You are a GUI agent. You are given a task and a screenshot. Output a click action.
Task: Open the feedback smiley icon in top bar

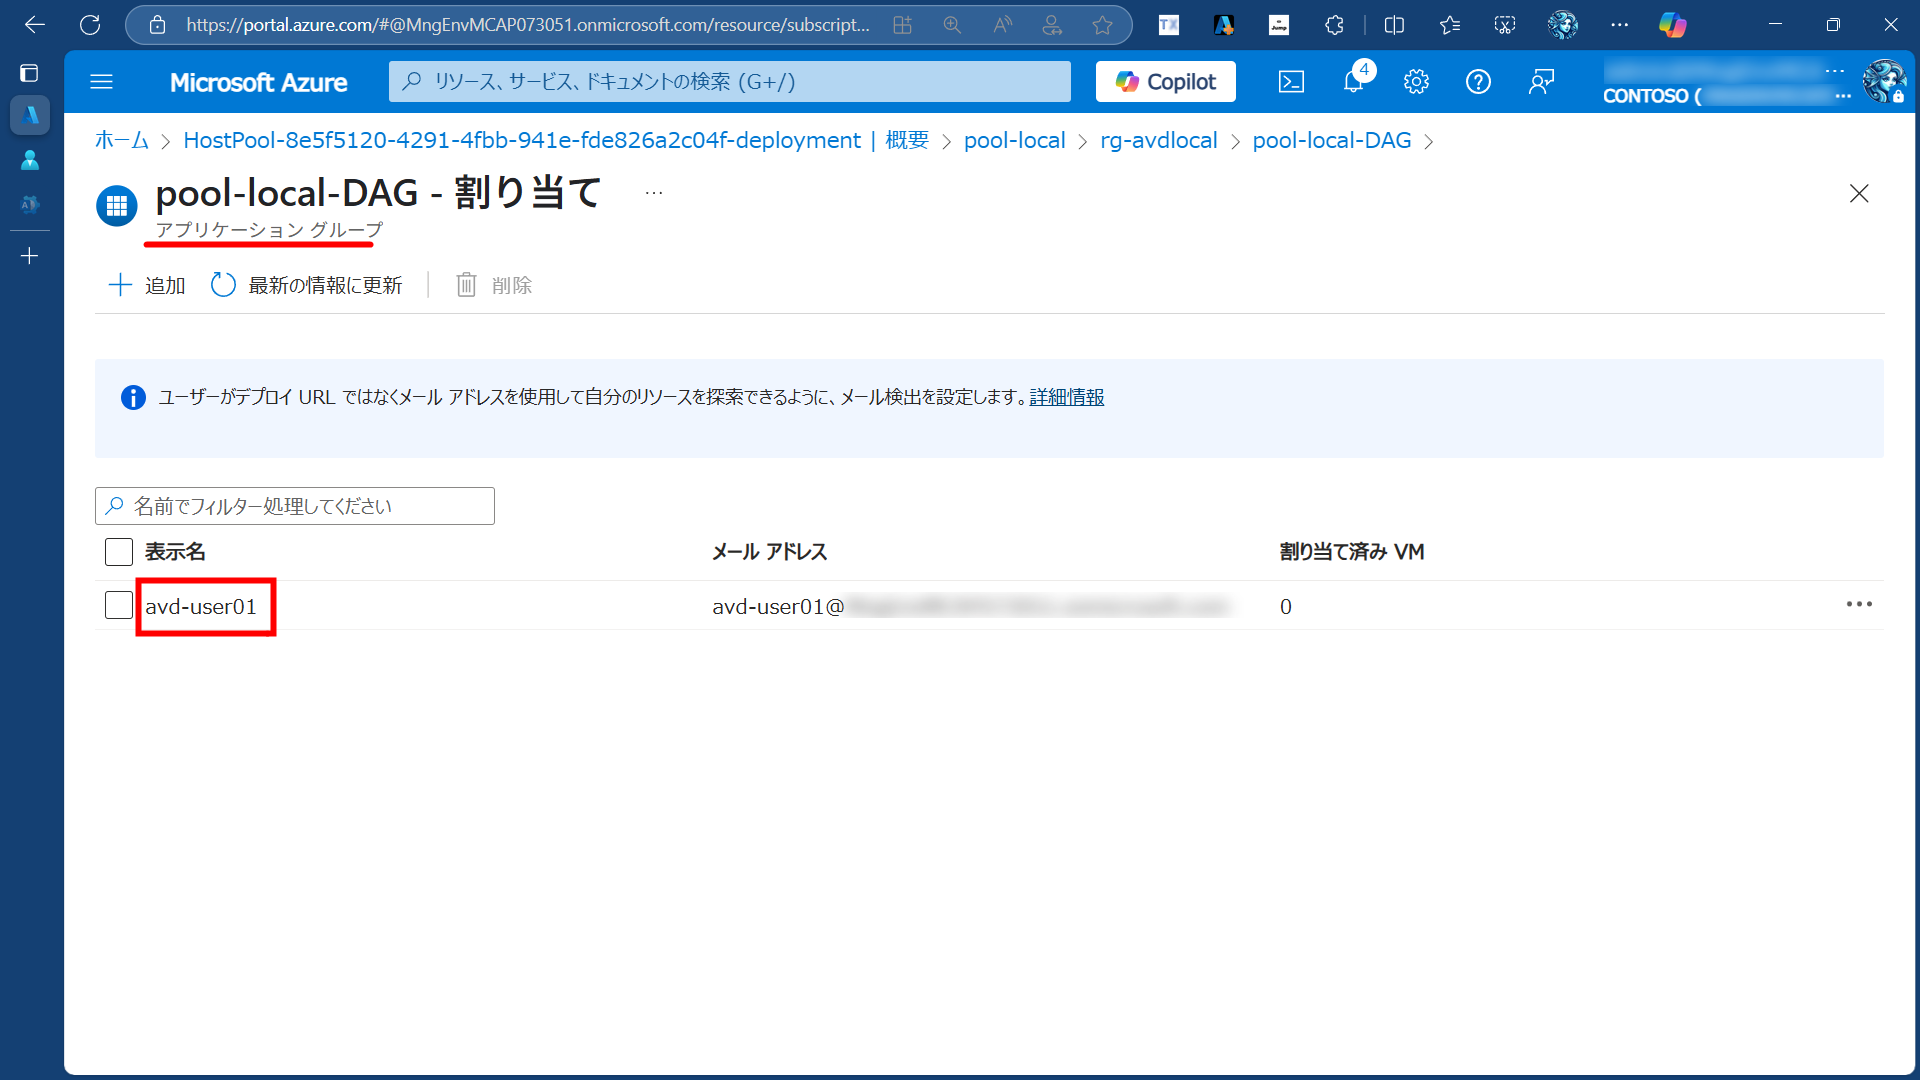coord(1541,82)
